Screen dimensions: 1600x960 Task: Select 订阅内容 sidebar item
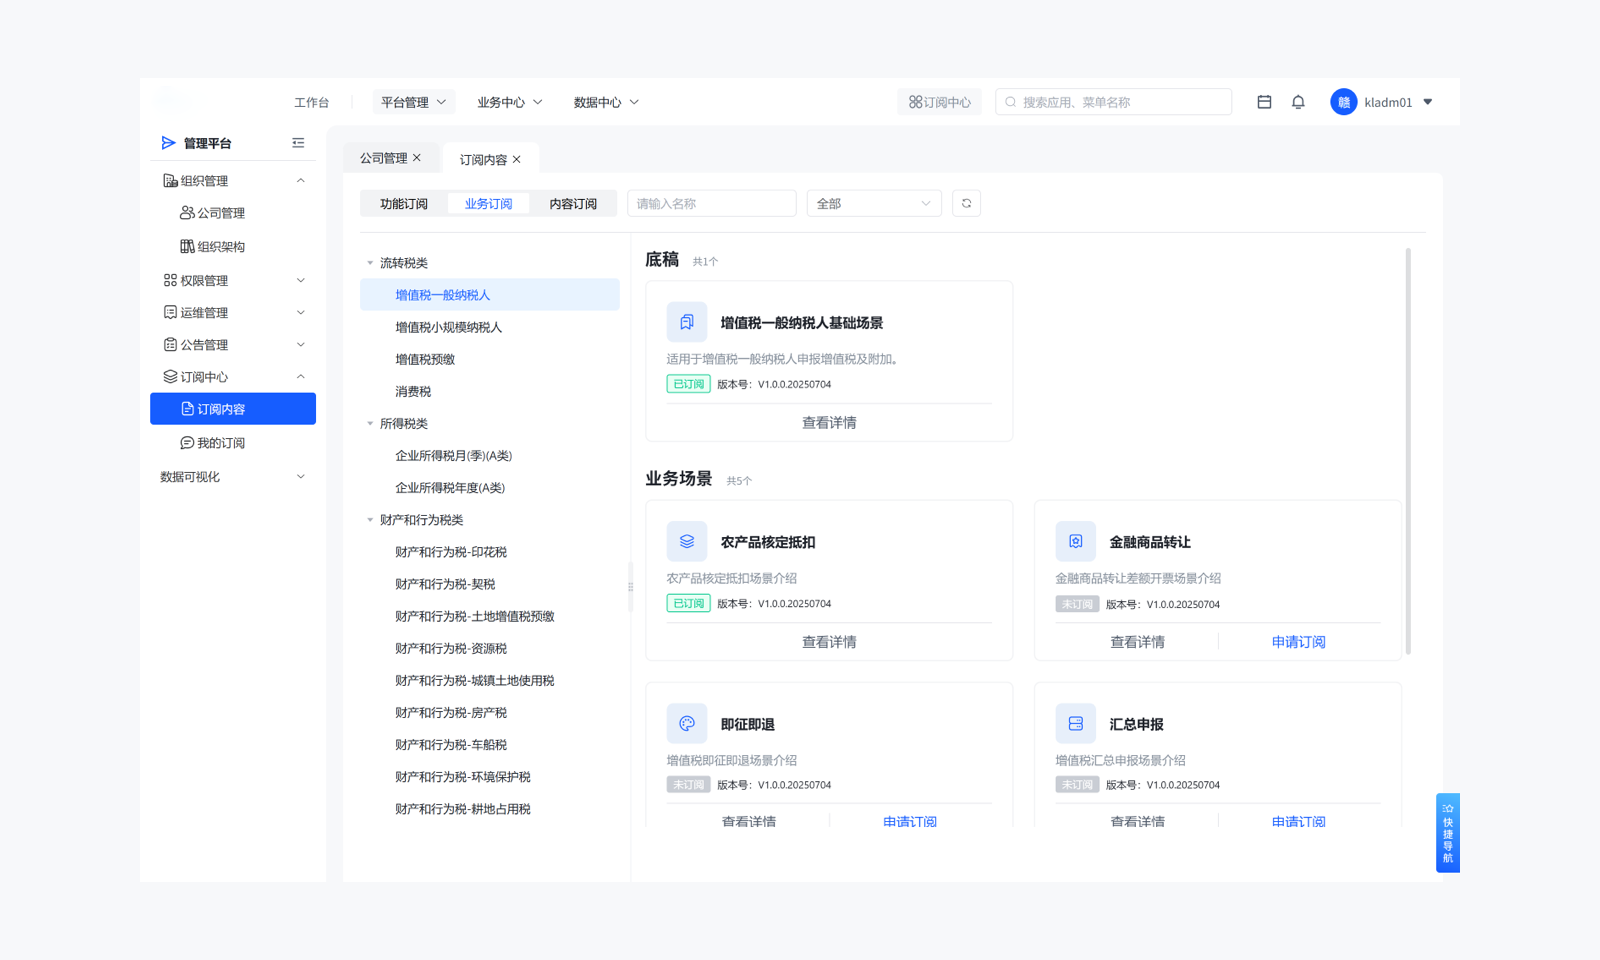233,409
